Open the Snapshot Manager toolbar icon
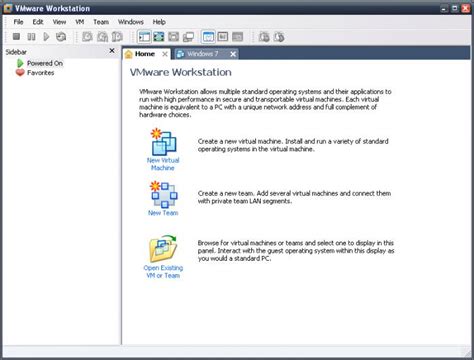This screenshot has height=360, width=474. pos(117,36)
